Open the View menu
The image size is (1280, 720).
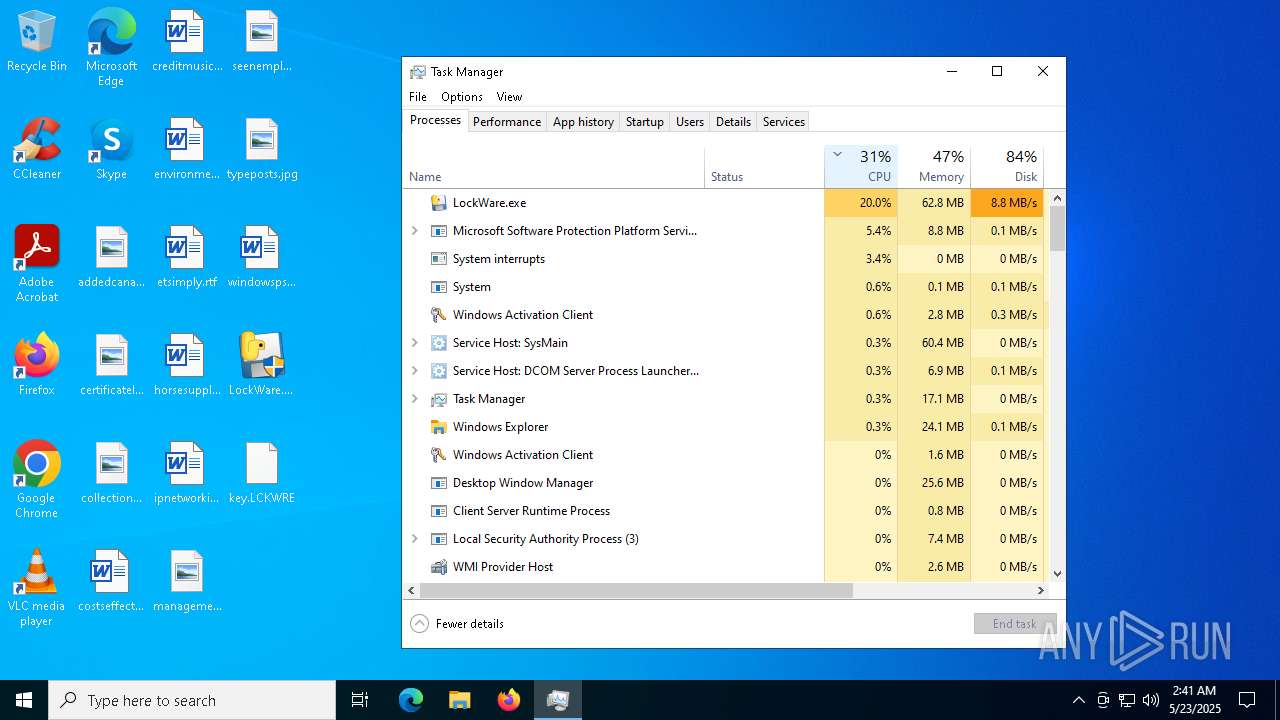click(509, 97)
